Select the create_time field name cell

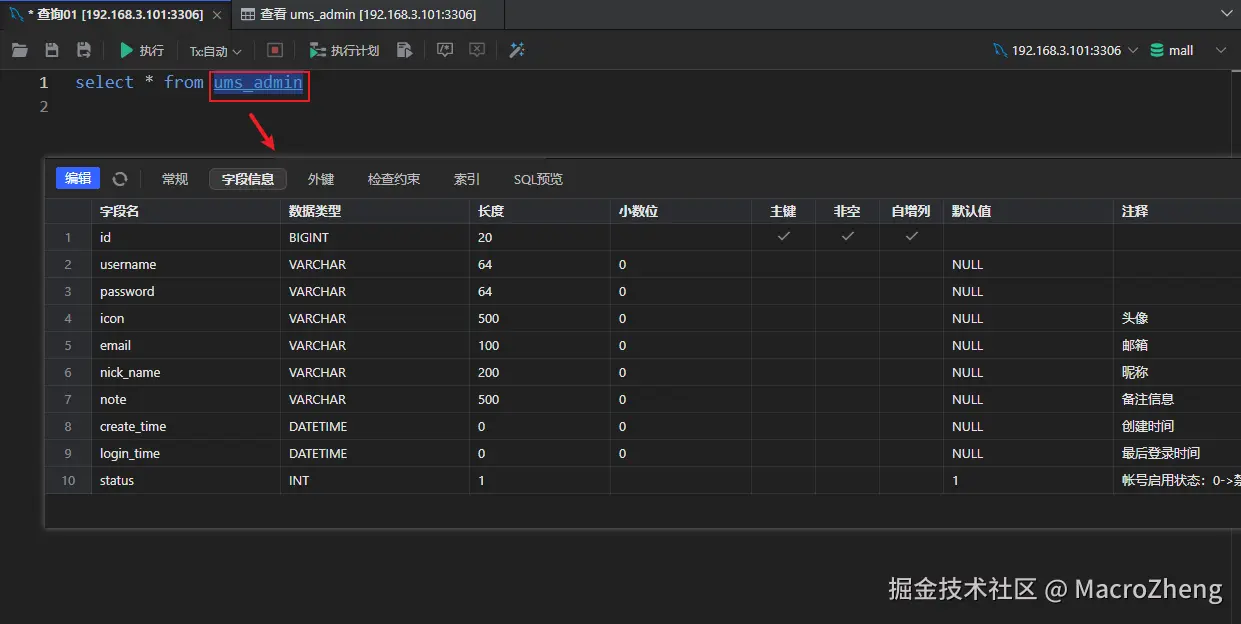(x=186, y=426)
